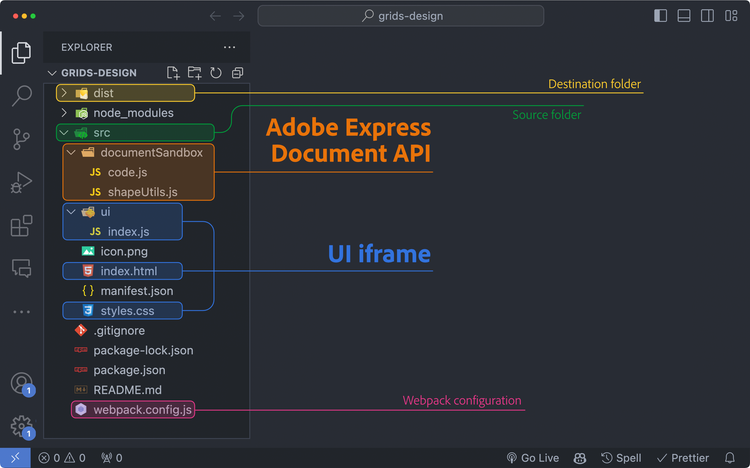
Task: Click Prettier in the status bar
Action: (x=682, y=458)
